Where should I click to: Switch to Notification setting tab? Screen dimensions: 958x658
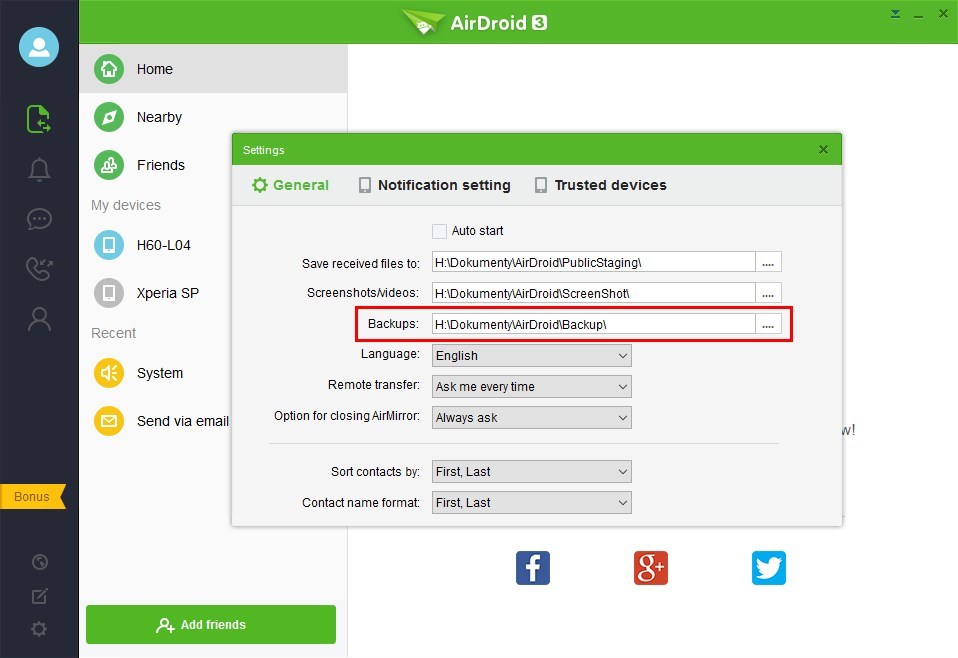434,185
